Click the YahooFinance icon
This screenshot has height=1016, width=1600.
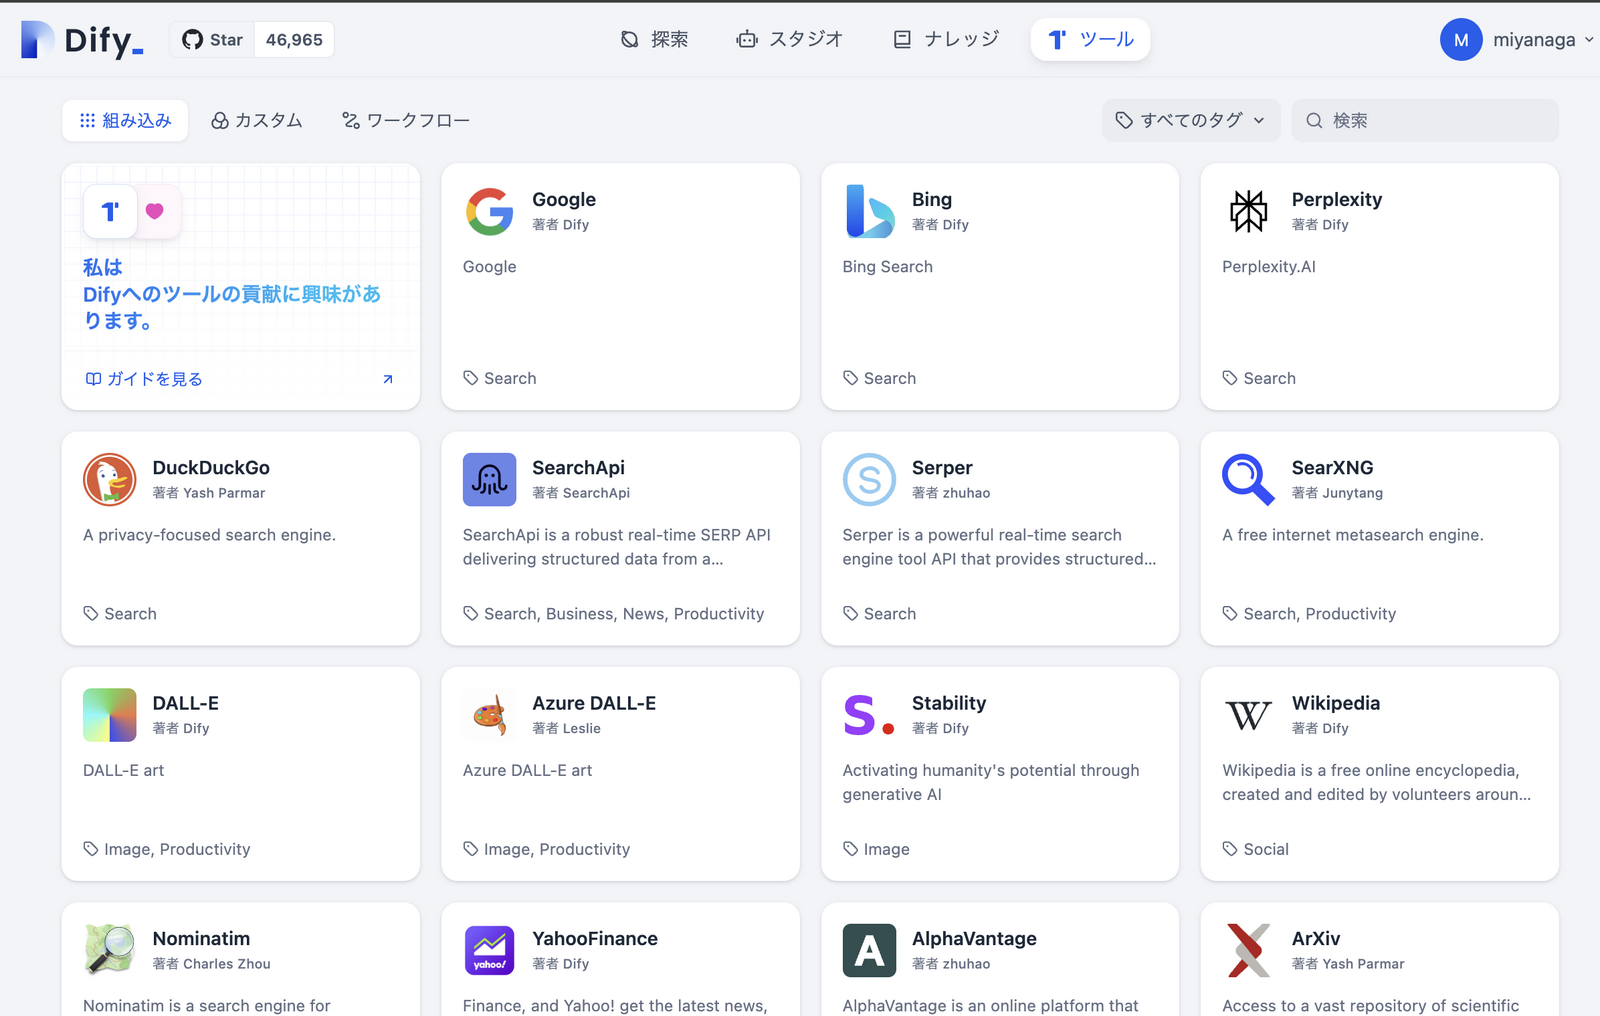pos(490,950)
